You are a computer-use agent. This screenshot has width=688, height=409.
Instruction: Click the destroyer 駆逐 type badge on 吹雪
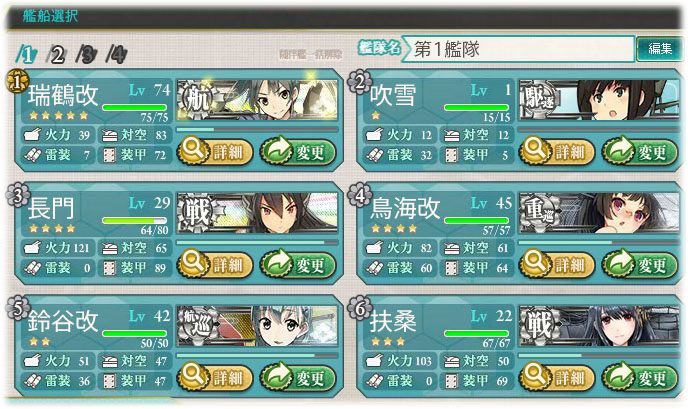pyautogui.click(x=538, y=100)
